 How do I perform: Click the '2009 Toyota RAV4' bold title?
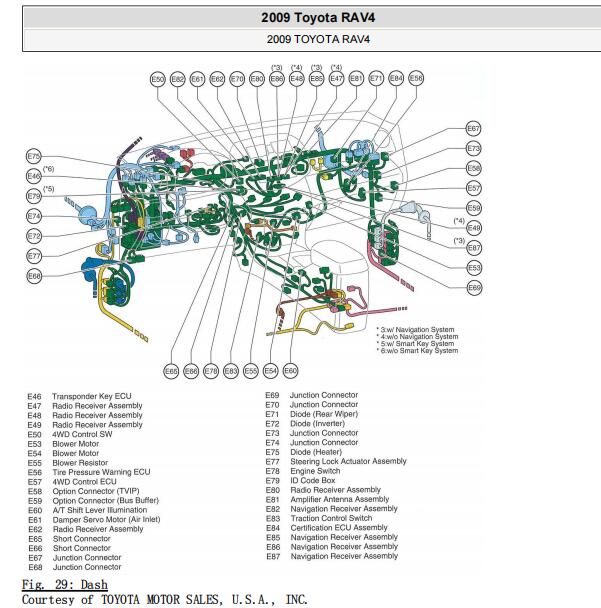point(318,17)
